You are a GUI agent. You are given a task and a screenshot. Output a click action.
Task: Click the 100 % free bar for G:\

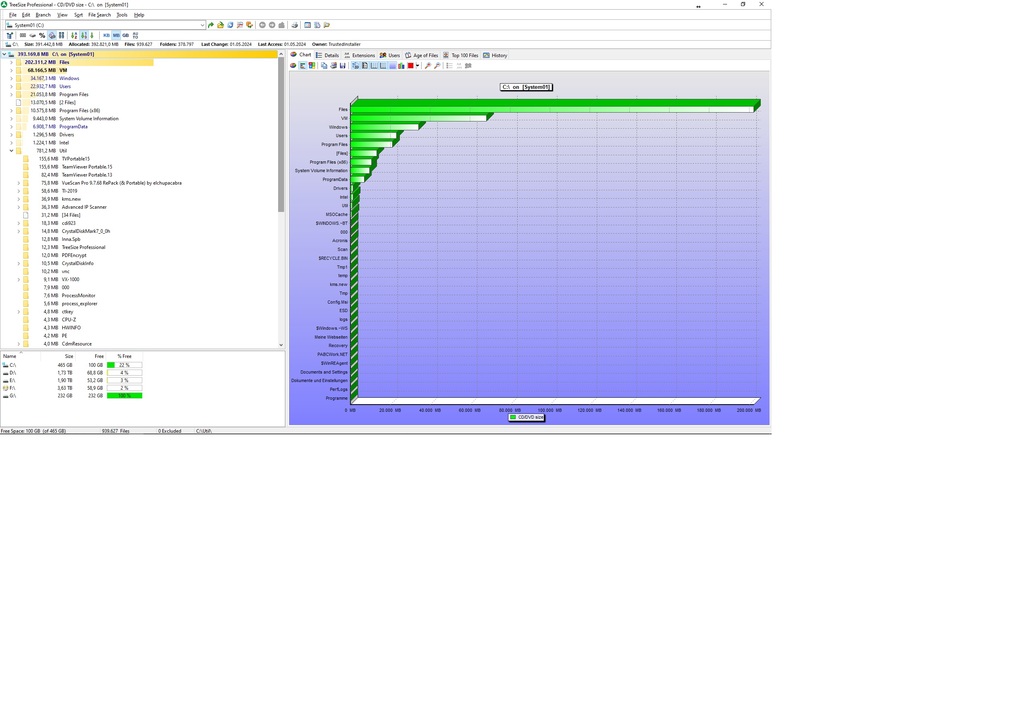click(124, 396)
